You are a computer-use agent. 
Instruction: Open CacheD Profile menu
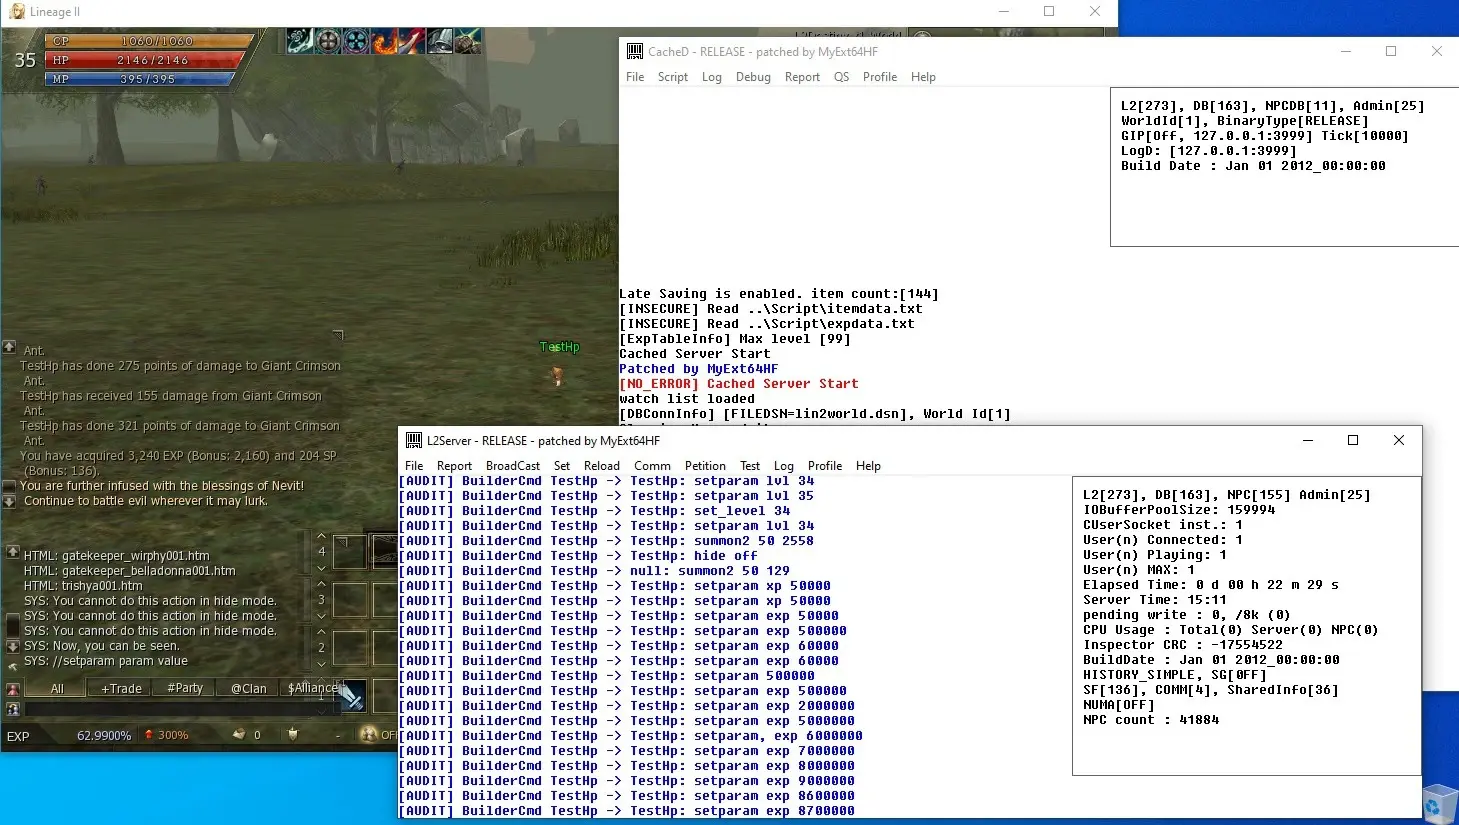point(880,77)
